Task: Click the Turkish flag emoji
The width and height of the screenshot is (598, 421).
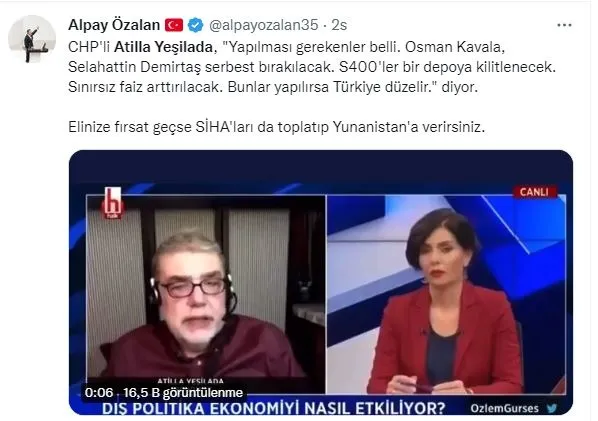Action: [x=174, y=25]
